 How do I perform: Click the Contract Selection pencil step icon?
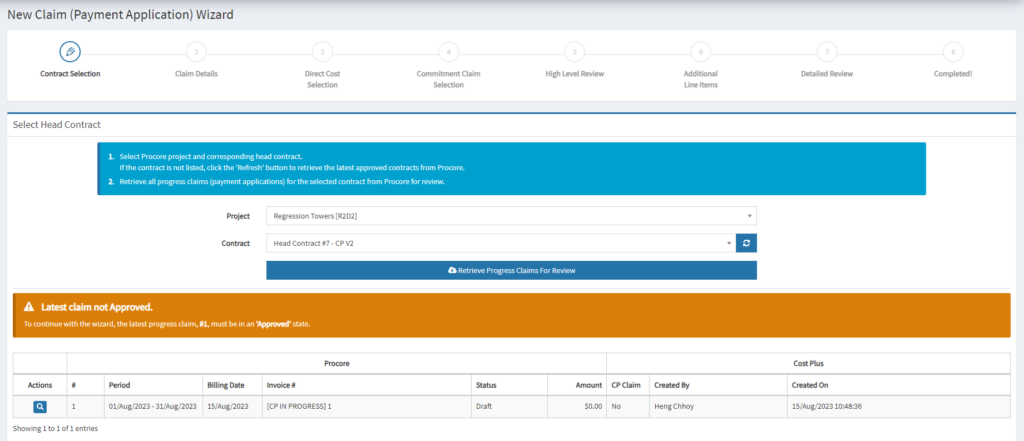coord(70,51)
